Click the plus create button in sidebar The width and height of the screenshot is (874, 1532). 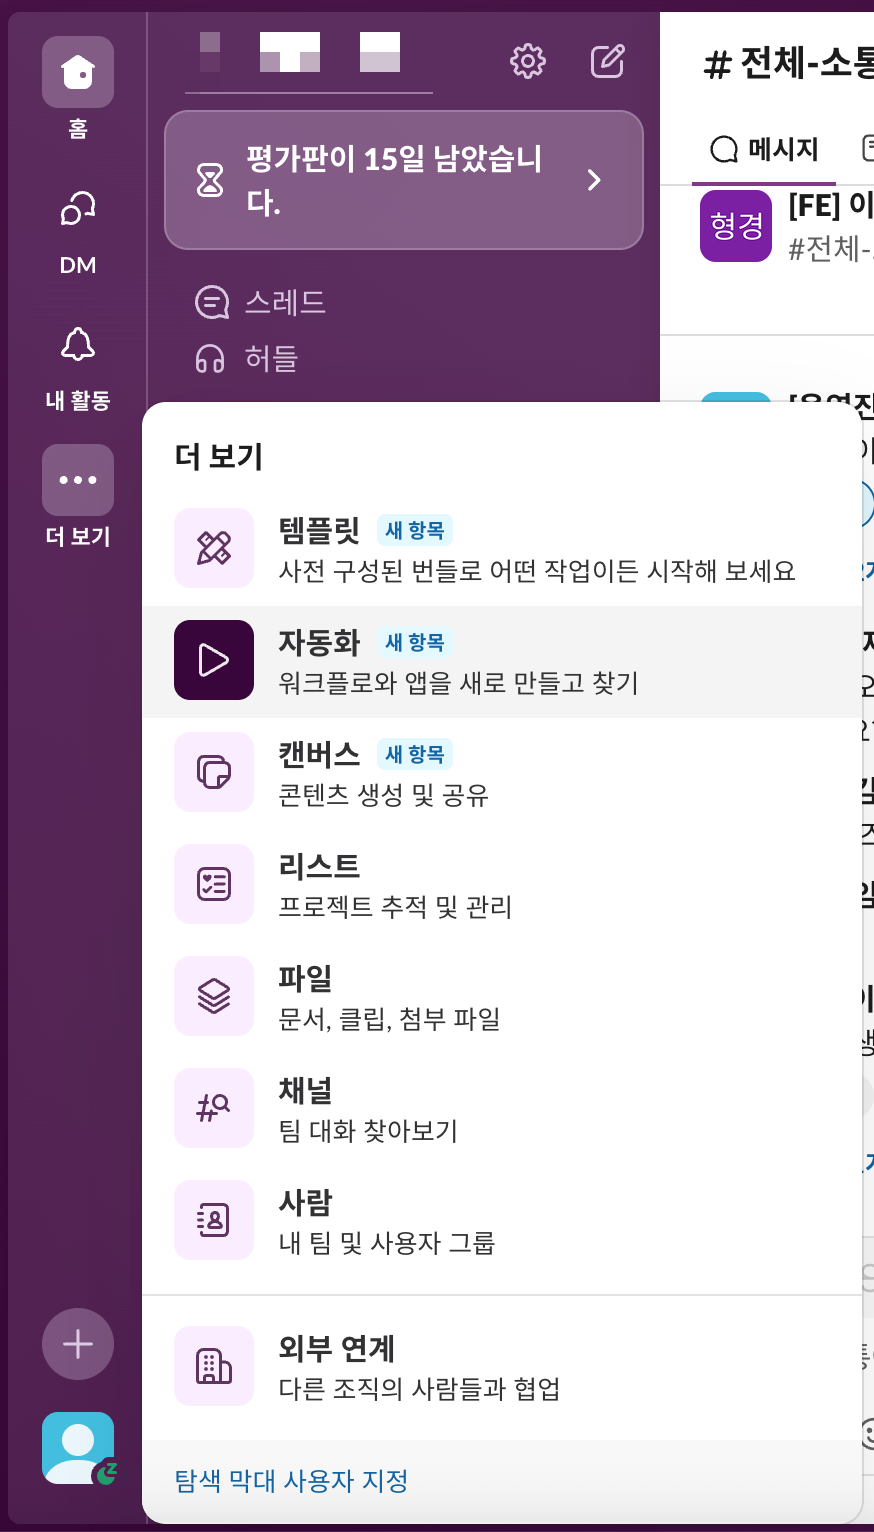click(x=78, y=1344)
